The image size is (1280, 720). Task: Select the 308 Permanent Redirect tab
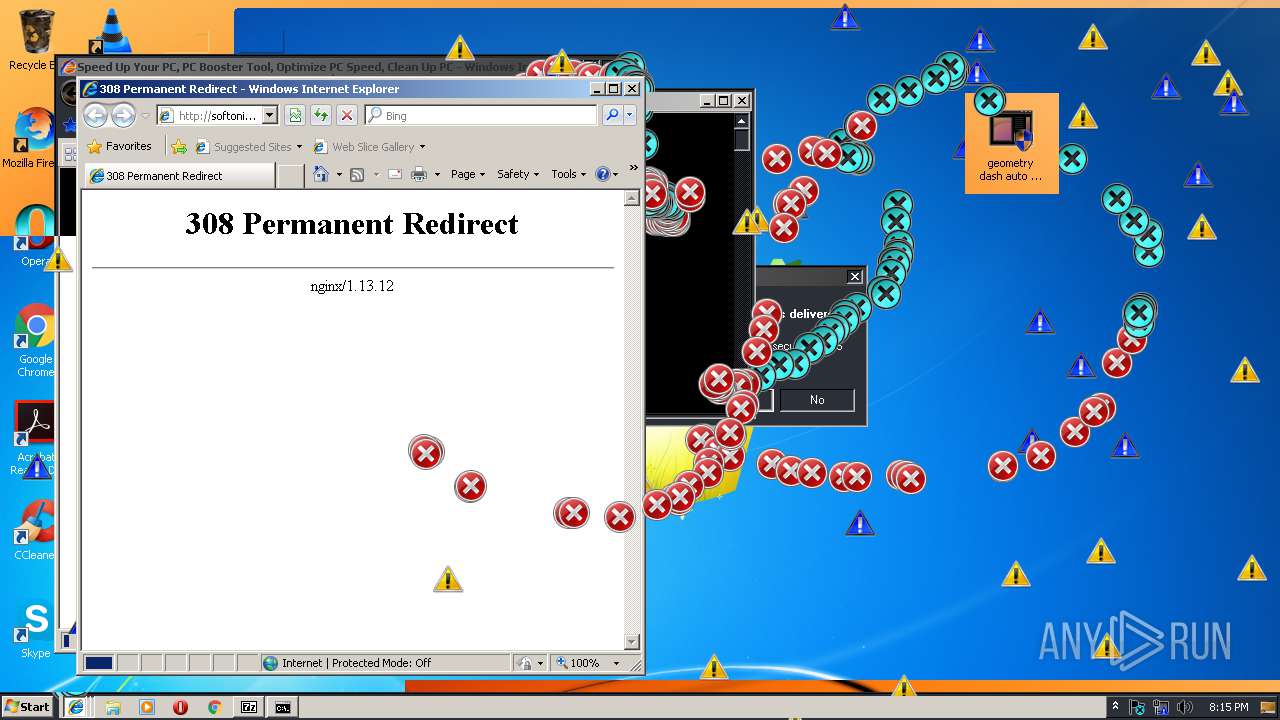(180, 176)
